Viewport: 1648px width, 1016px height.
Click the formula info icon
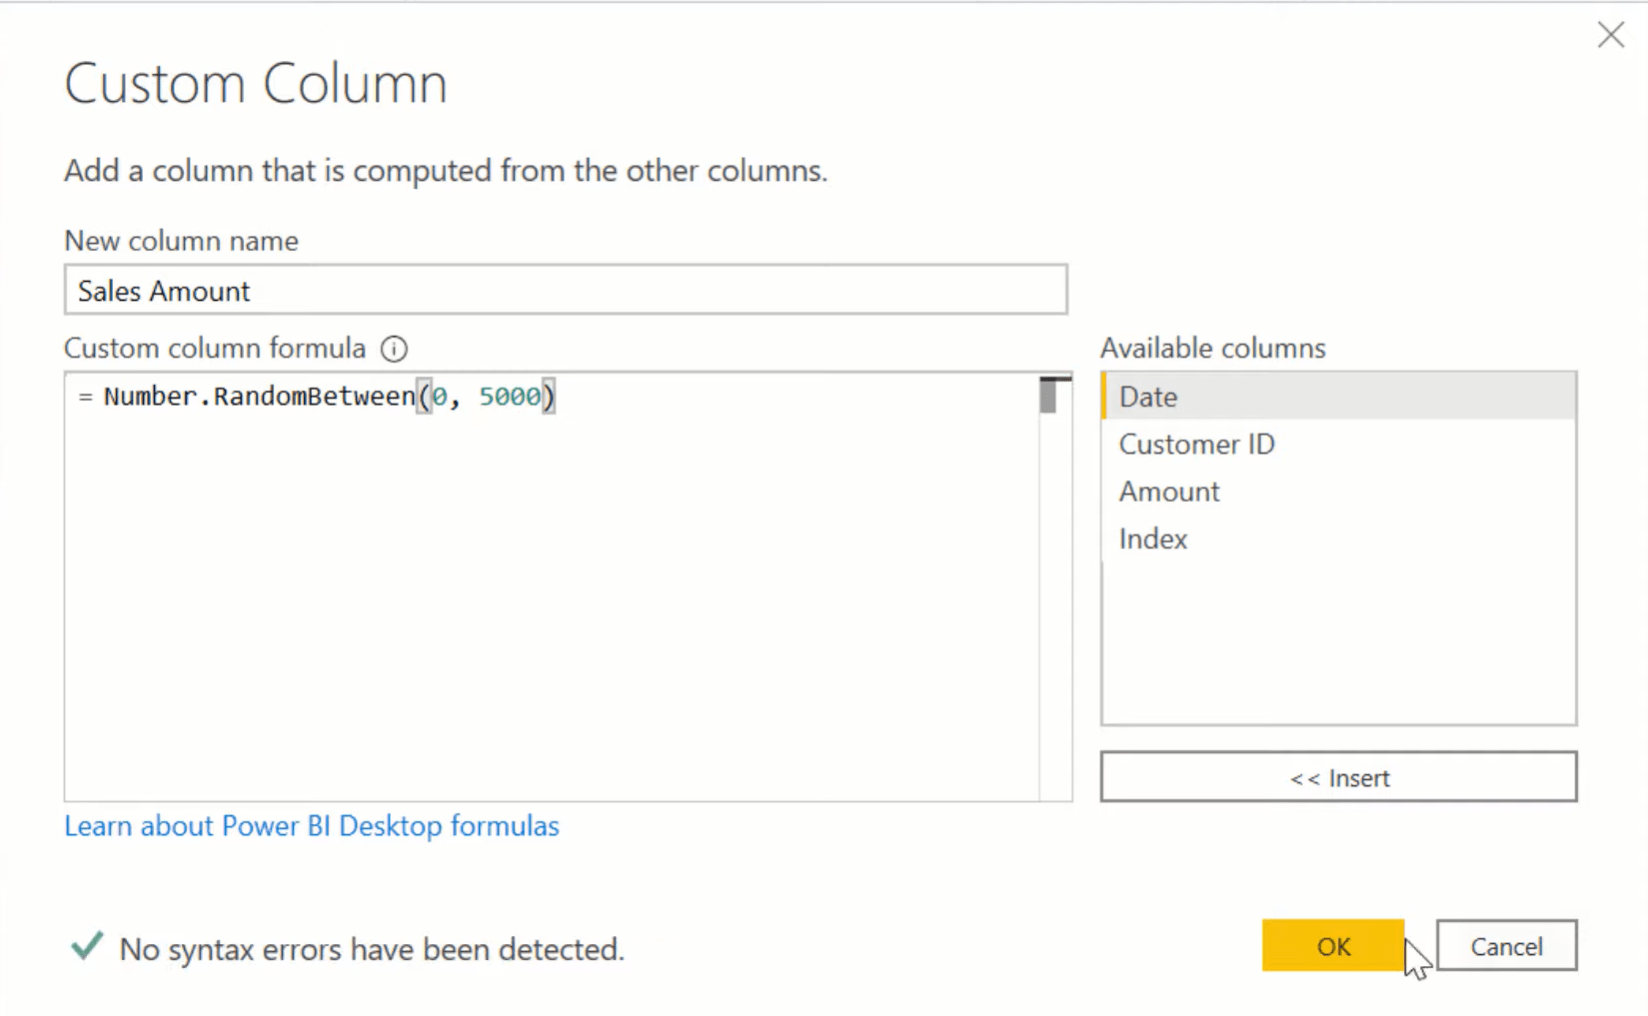pos(394,349)
